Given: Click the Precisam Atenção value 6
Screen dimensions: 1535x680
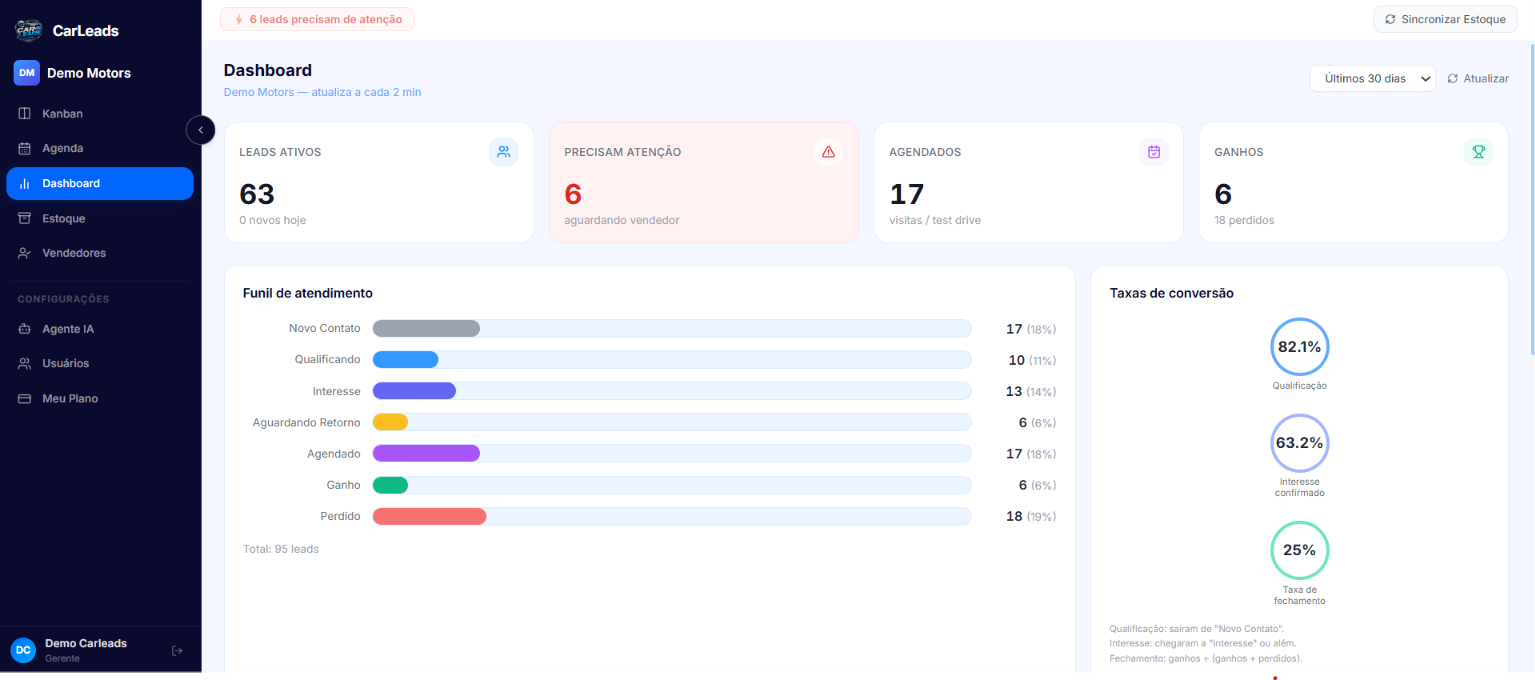Looking at the screenshot, I should (x=573, y=194).
